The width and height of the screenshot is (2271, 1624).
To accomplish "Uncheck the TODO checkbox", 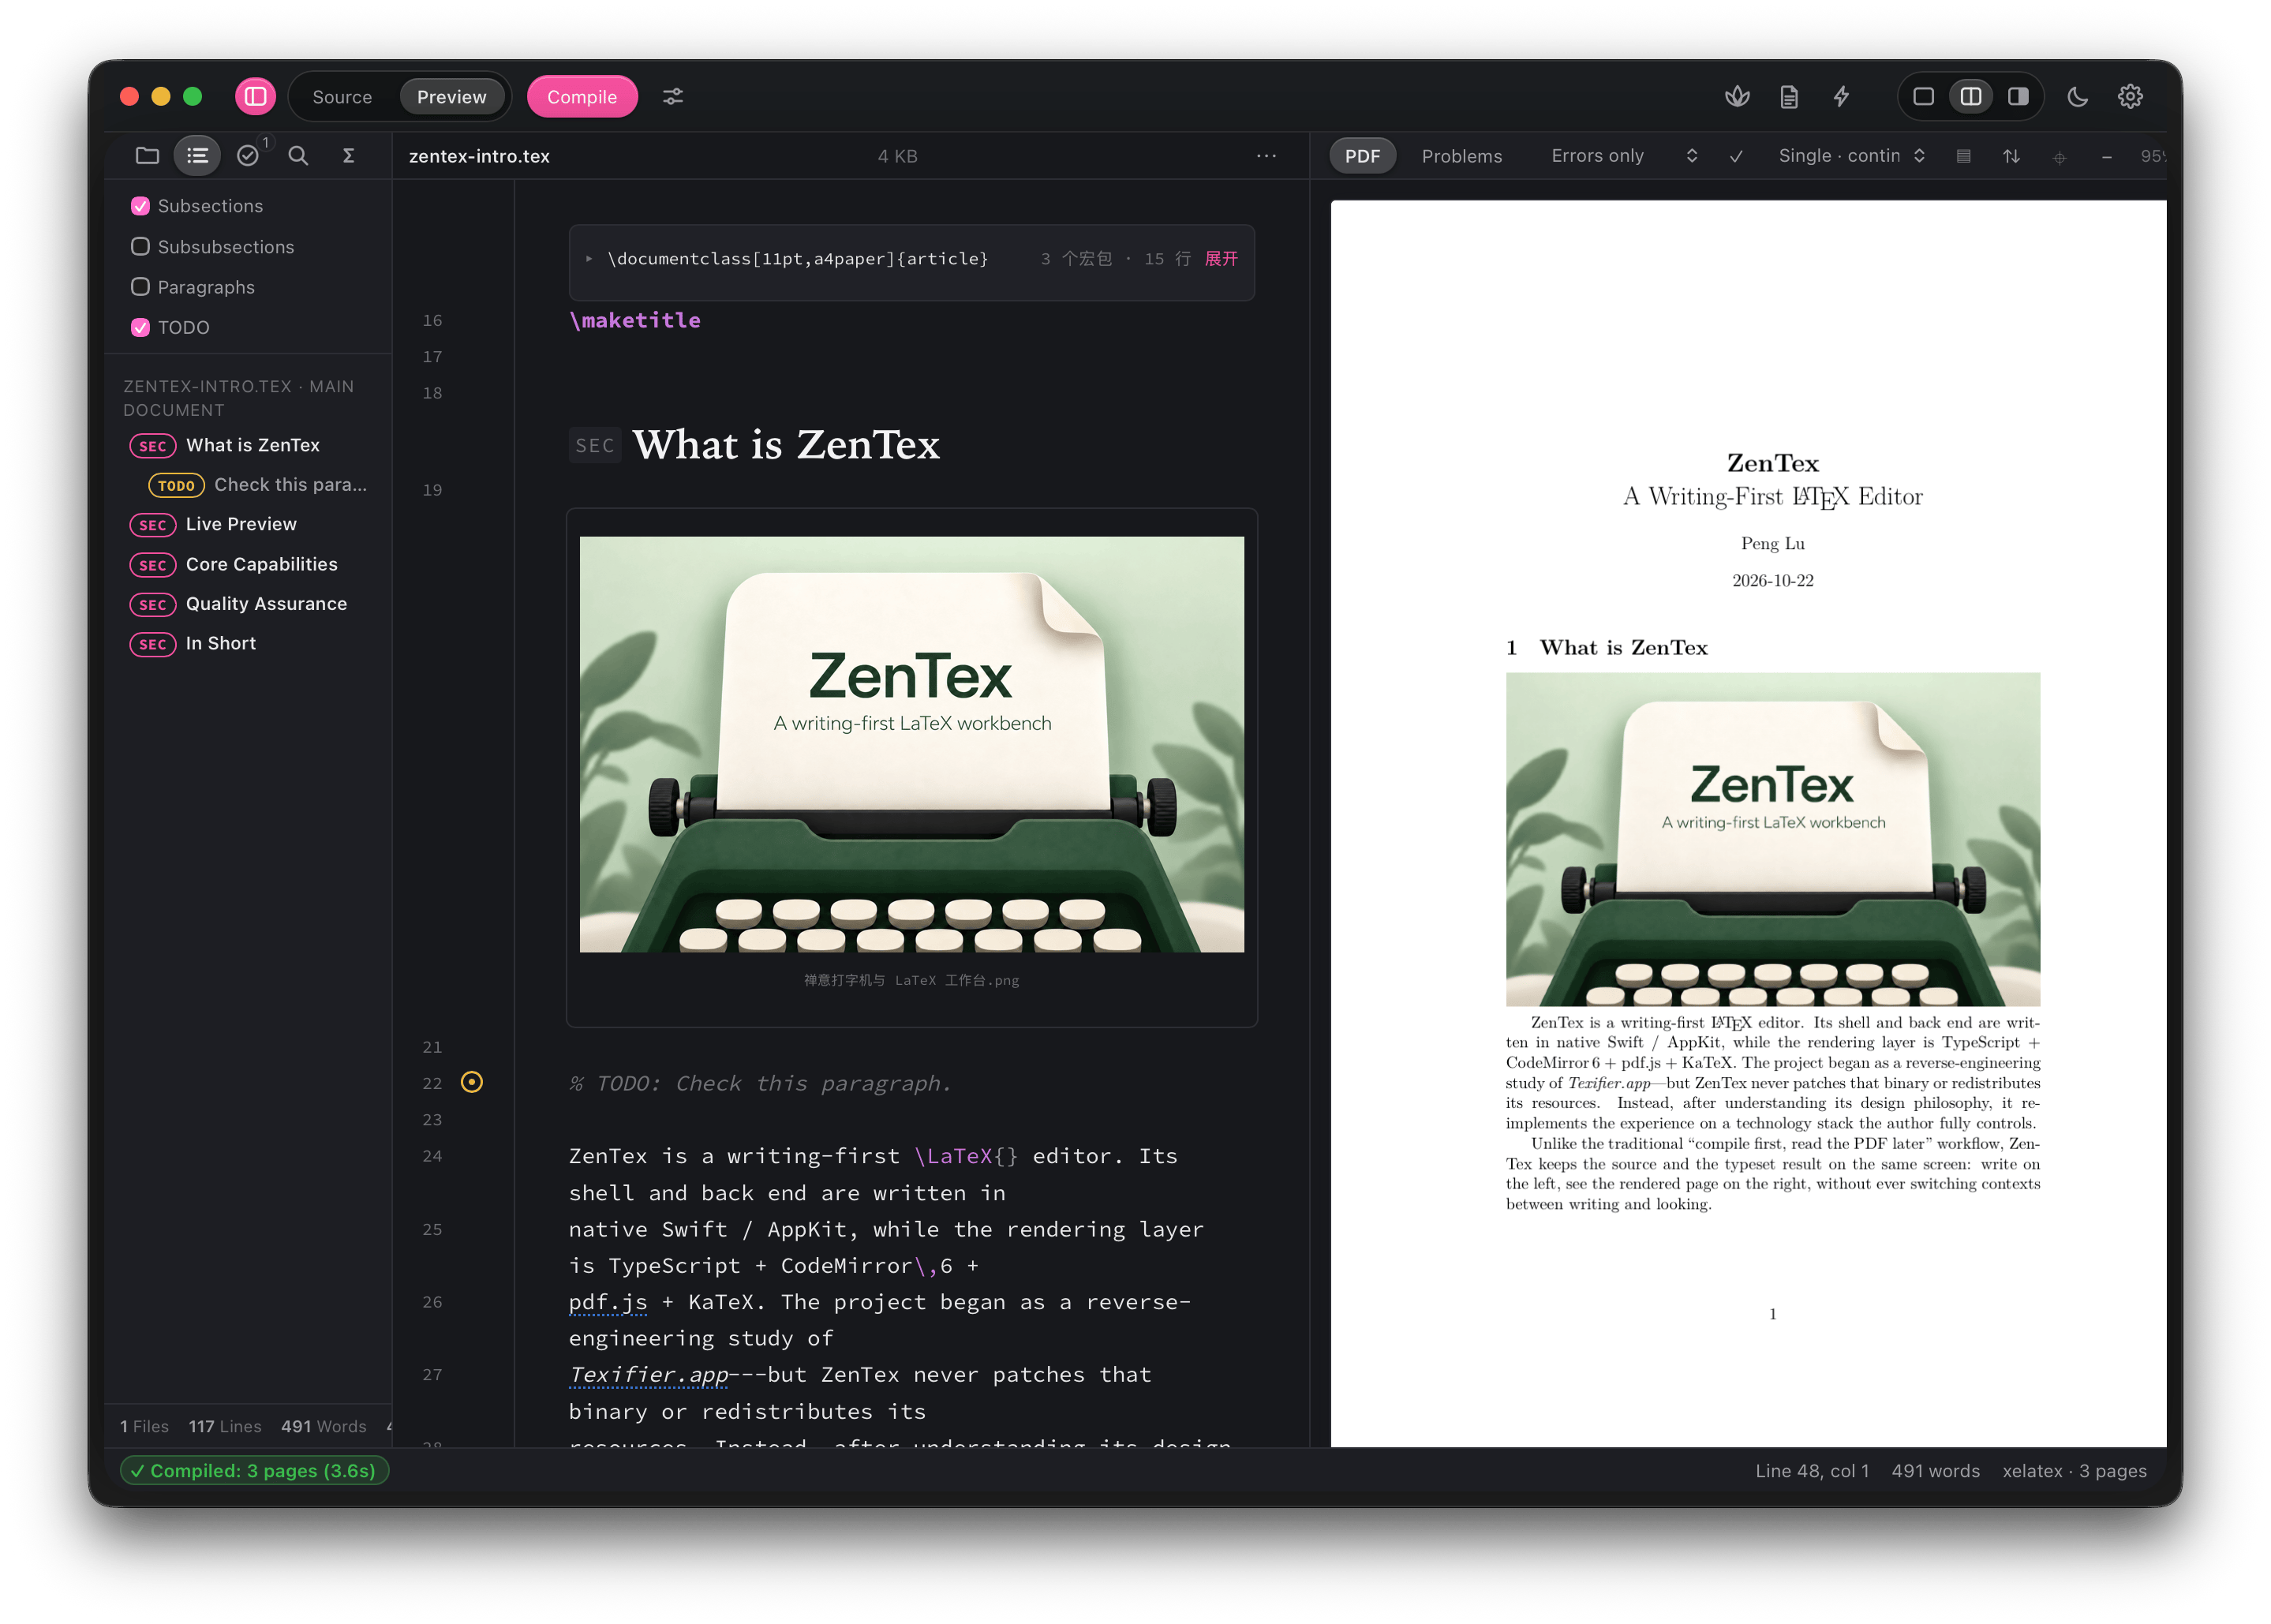I will 140,327.
